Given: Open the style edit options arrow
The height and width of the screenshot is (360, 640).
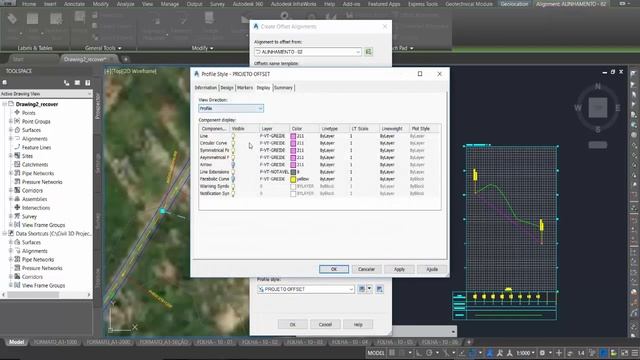Looking at the screenshot, I should point(369,289).
